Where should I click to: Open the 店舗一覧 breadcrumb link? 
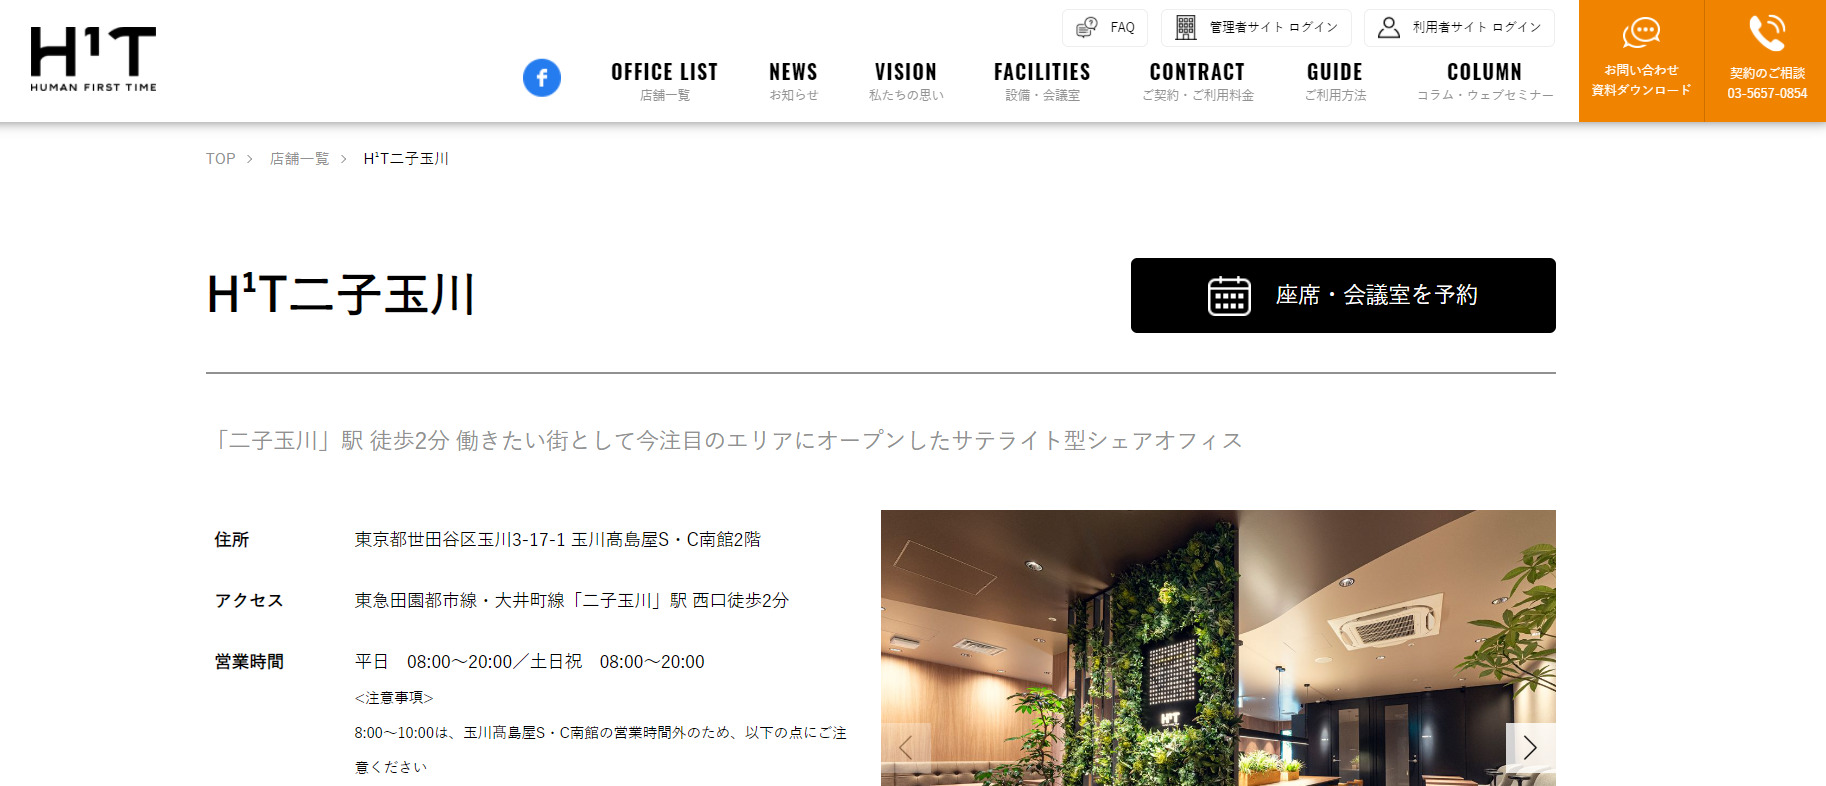click(x=299, y=159)
